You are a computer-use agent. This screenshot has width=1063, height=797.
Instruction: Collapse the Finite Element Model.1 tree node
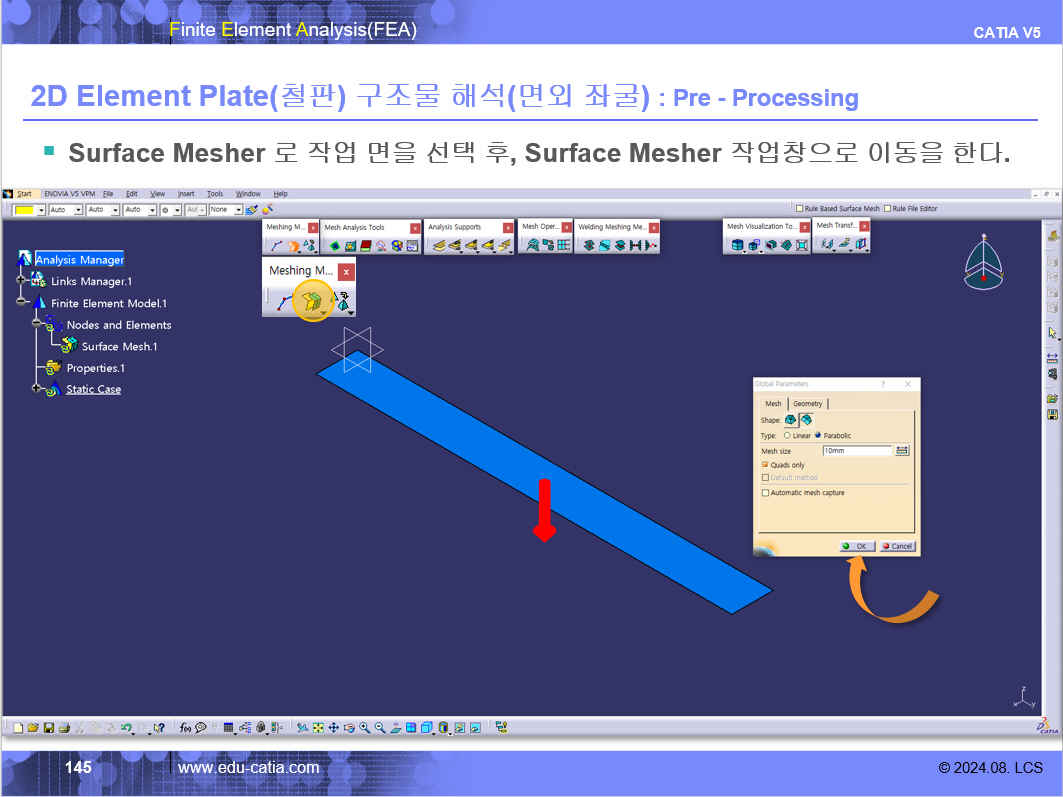[21, 301]
